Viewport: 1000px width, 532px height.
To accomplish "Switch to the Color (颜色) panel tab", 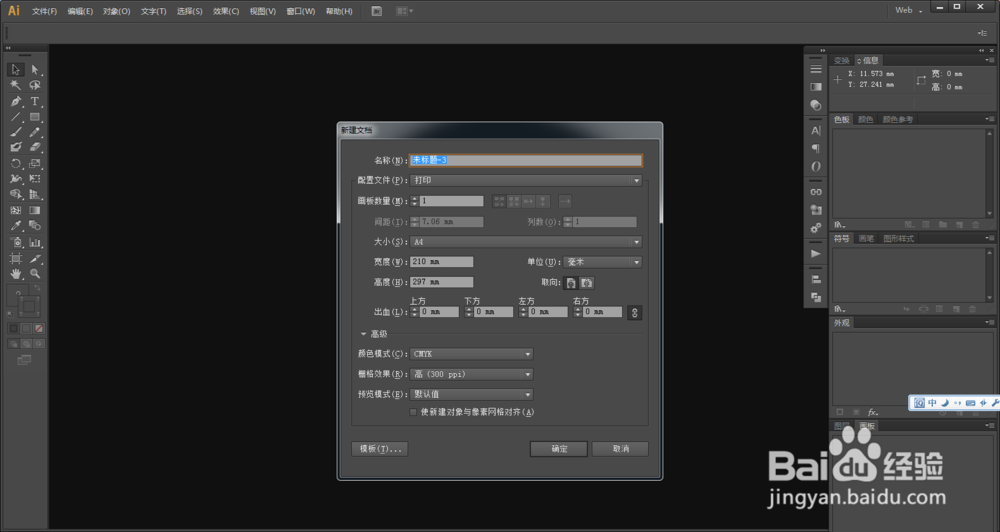I will point(865,119).
